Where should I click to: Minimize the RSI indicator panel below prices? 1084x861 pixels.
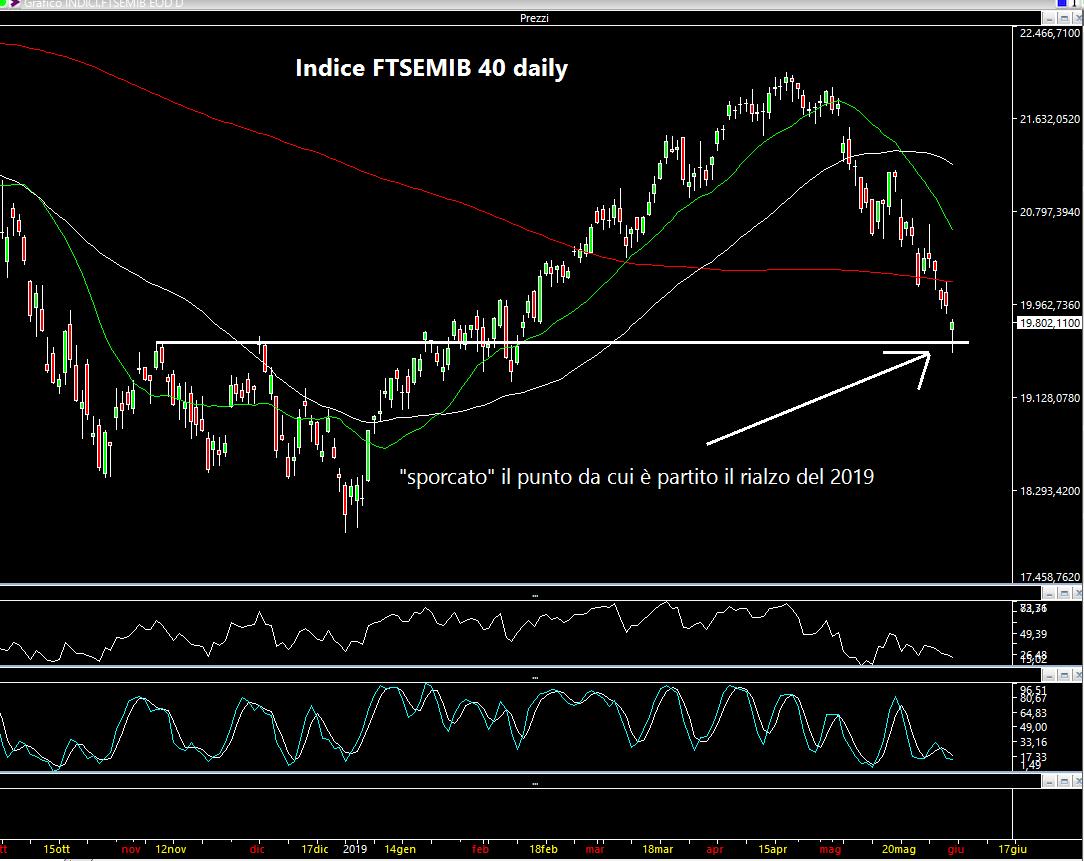point(1049,593)
